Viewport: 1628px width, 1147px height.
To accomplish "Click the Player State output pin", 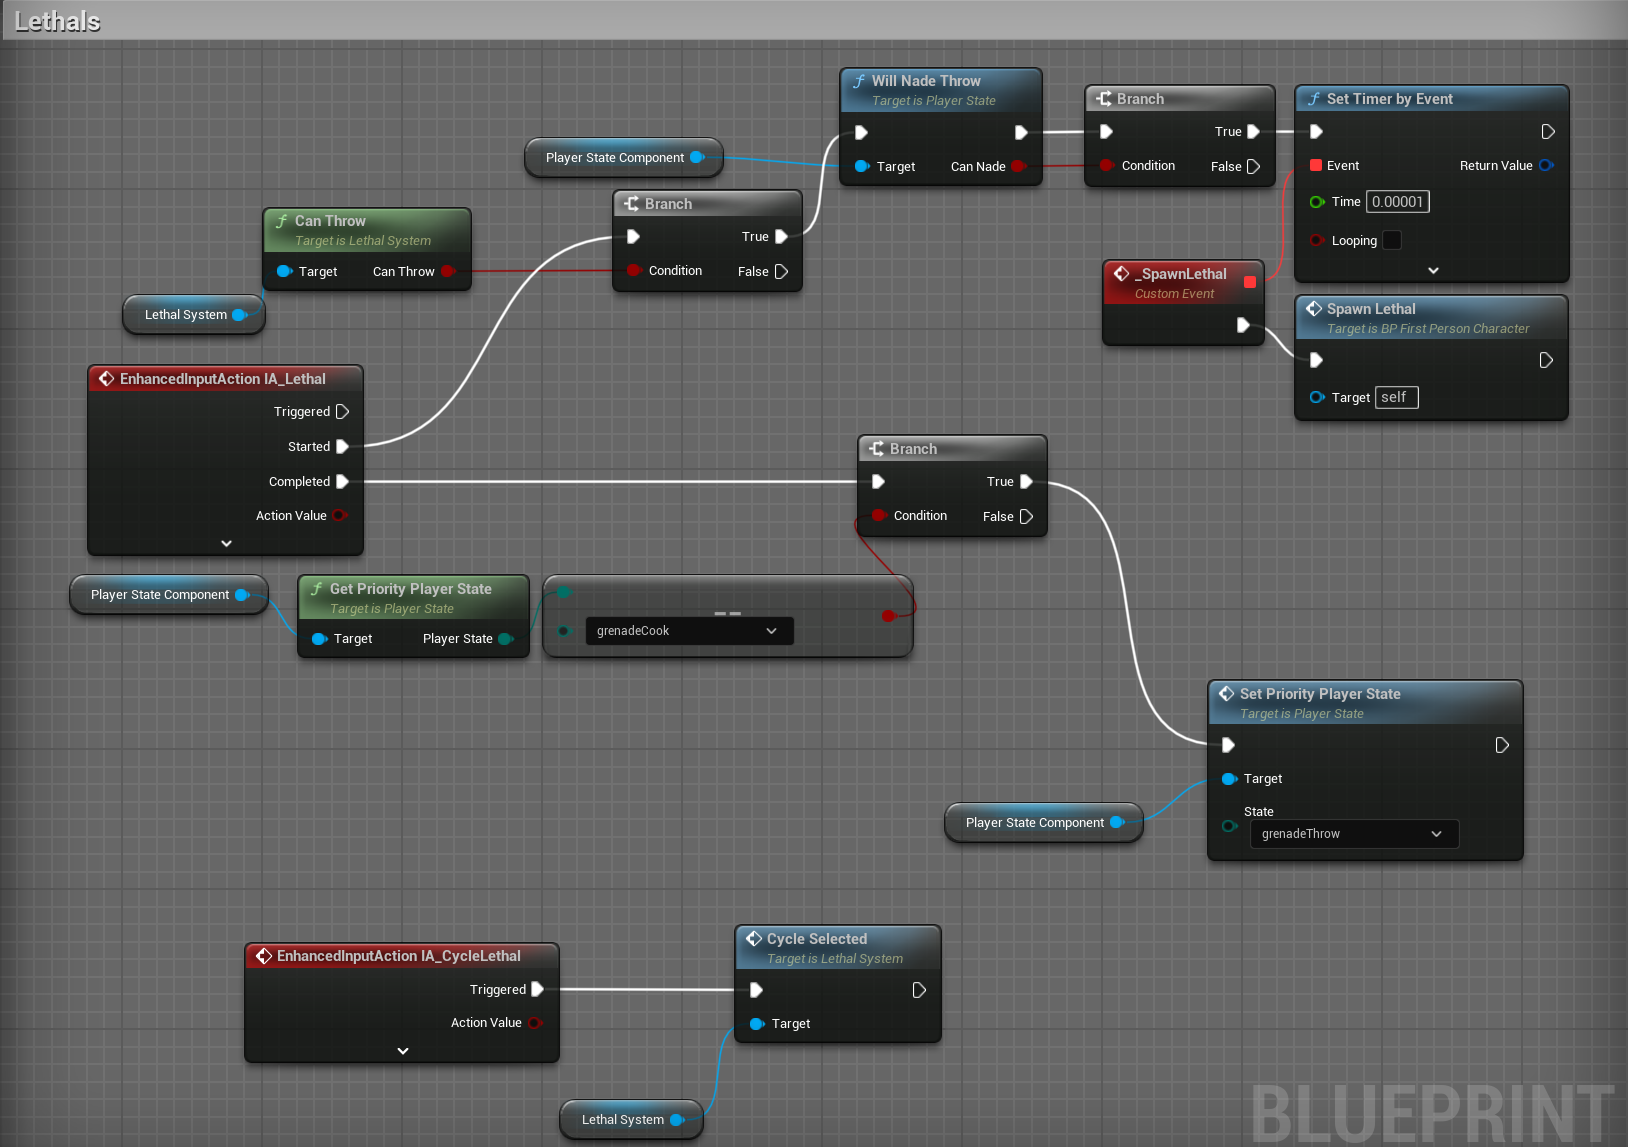I will click(505, 639).
